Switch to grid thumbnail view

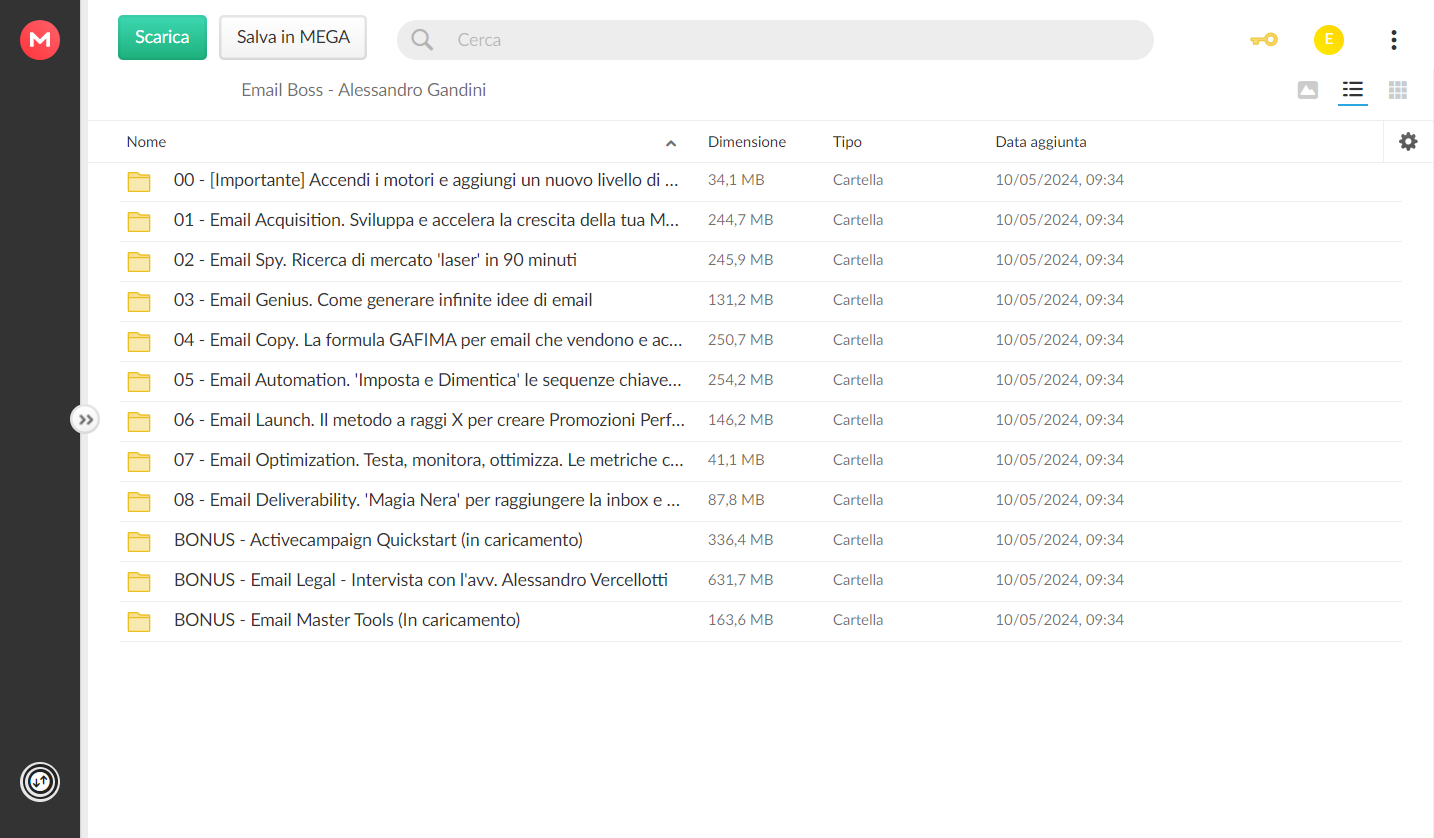1398,90
